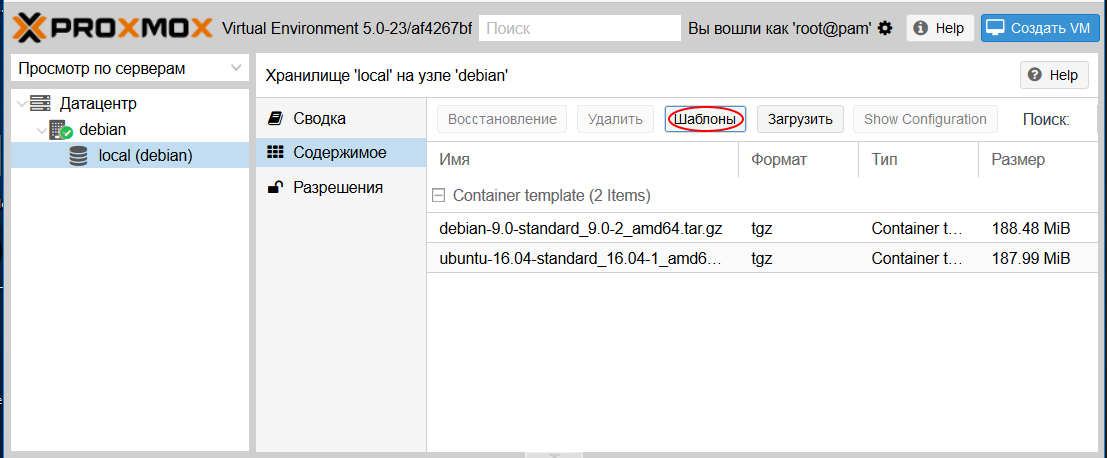
Task: Click the Разрешения unlock icon
Action: tap(275, 187)
